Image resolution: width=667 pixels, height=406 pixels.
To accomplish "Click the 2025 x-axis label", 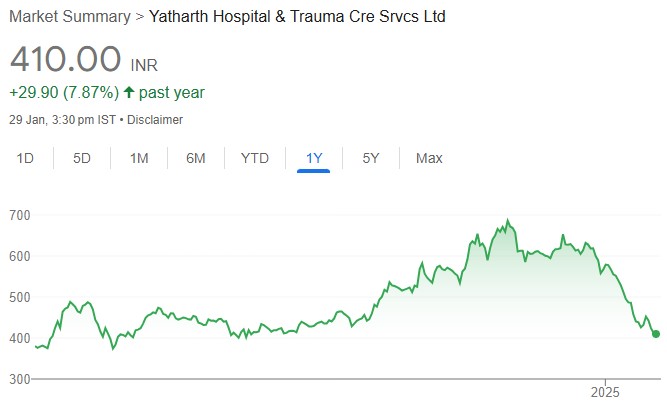I will tap(606, 391).
